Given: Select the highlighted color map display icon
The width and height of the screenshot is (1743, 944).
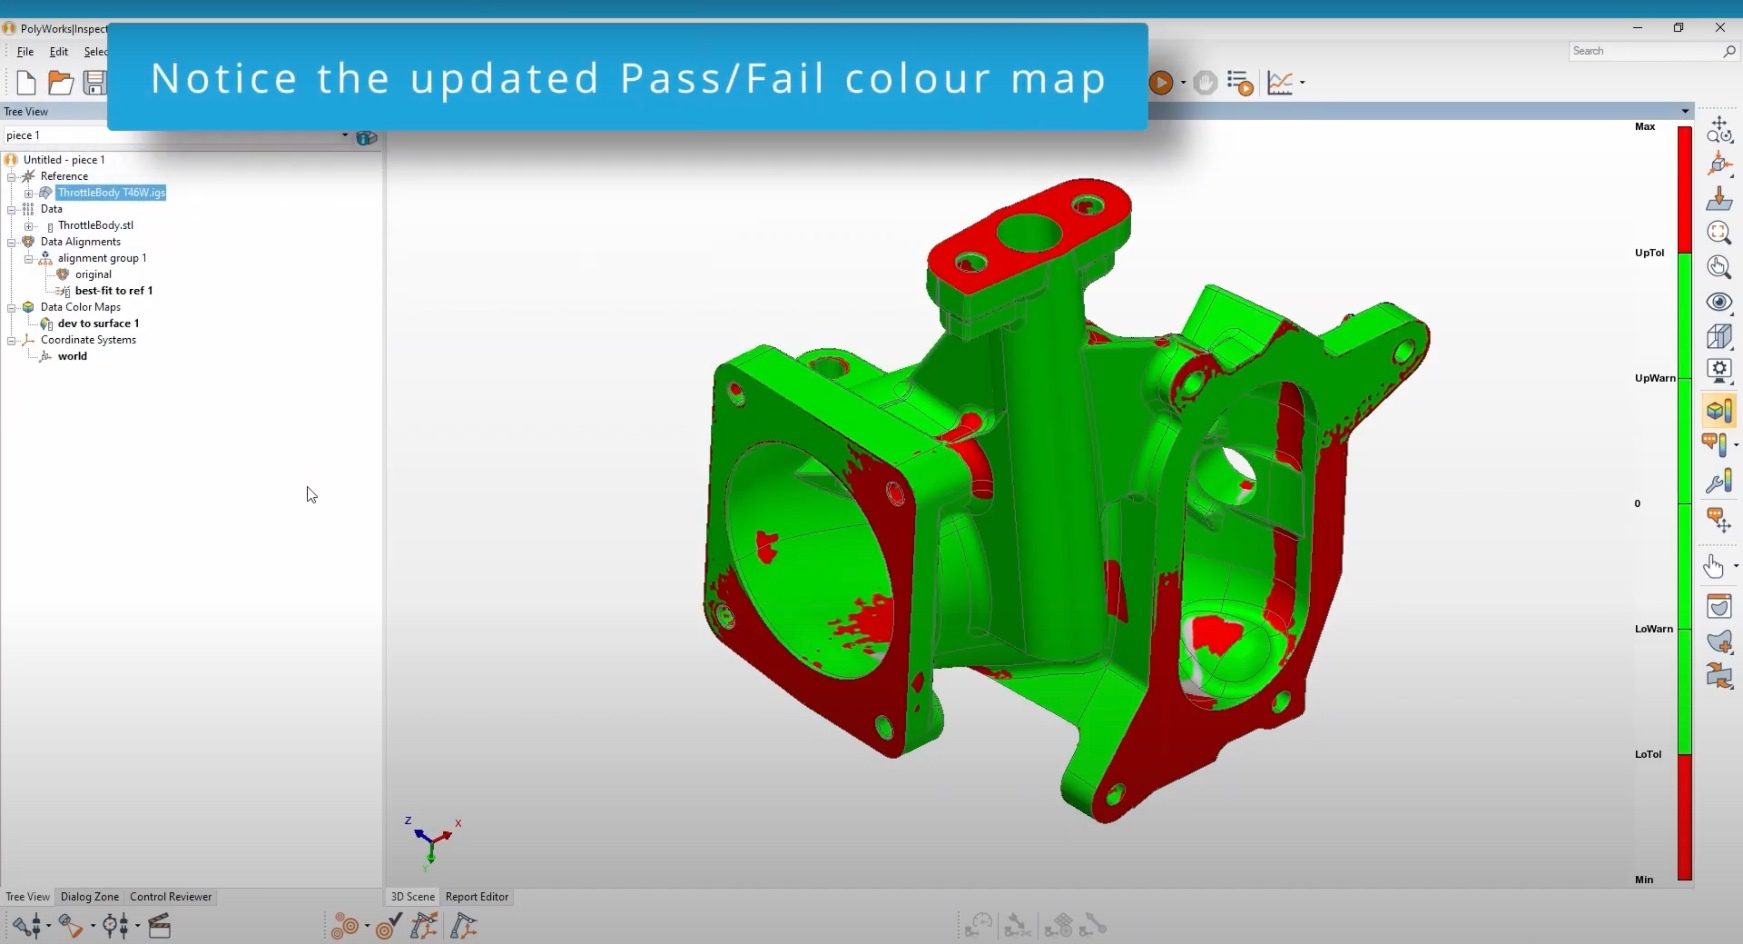Looking at the screenshot, I should (x=1718, y=410).
